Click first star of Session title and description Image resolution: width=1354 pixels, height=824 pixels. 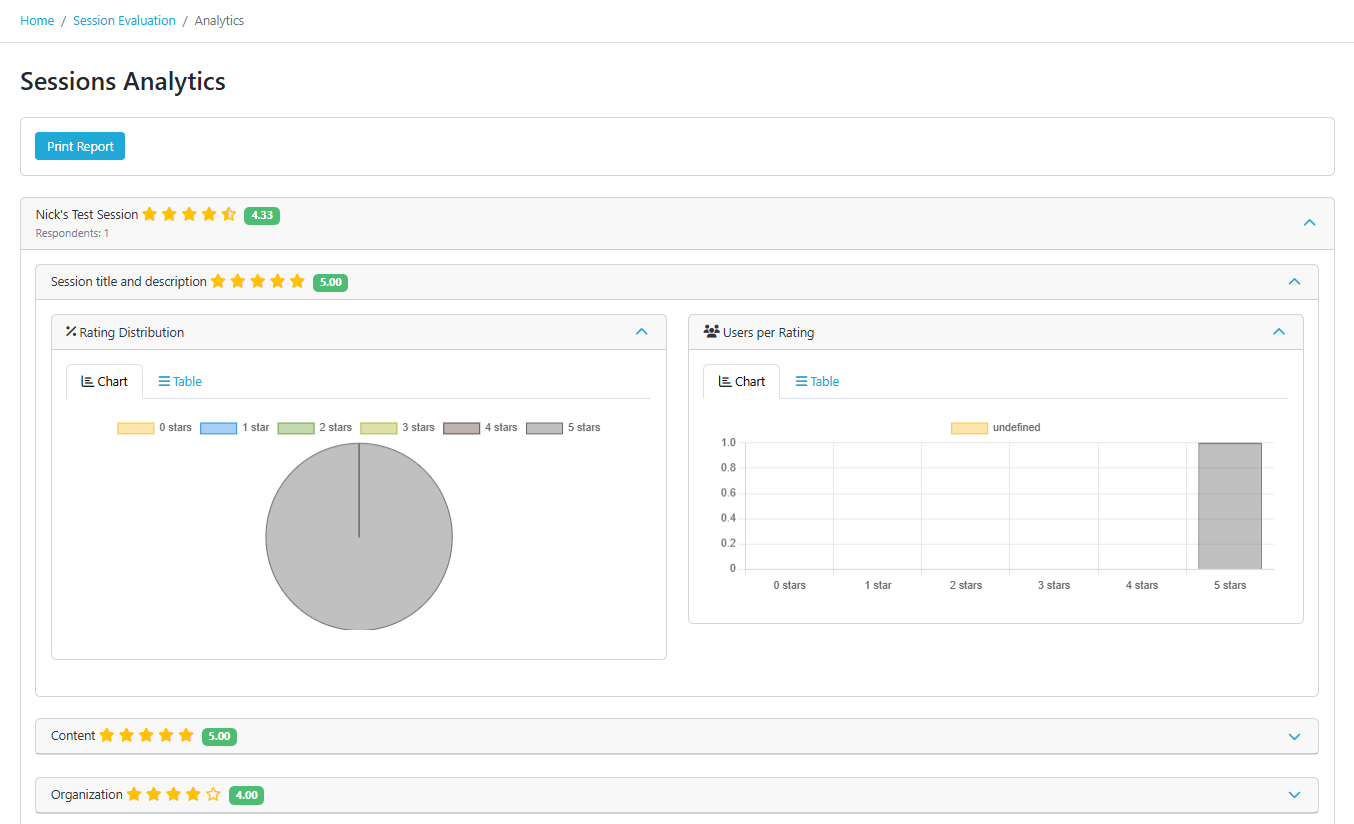pos(218,282)
